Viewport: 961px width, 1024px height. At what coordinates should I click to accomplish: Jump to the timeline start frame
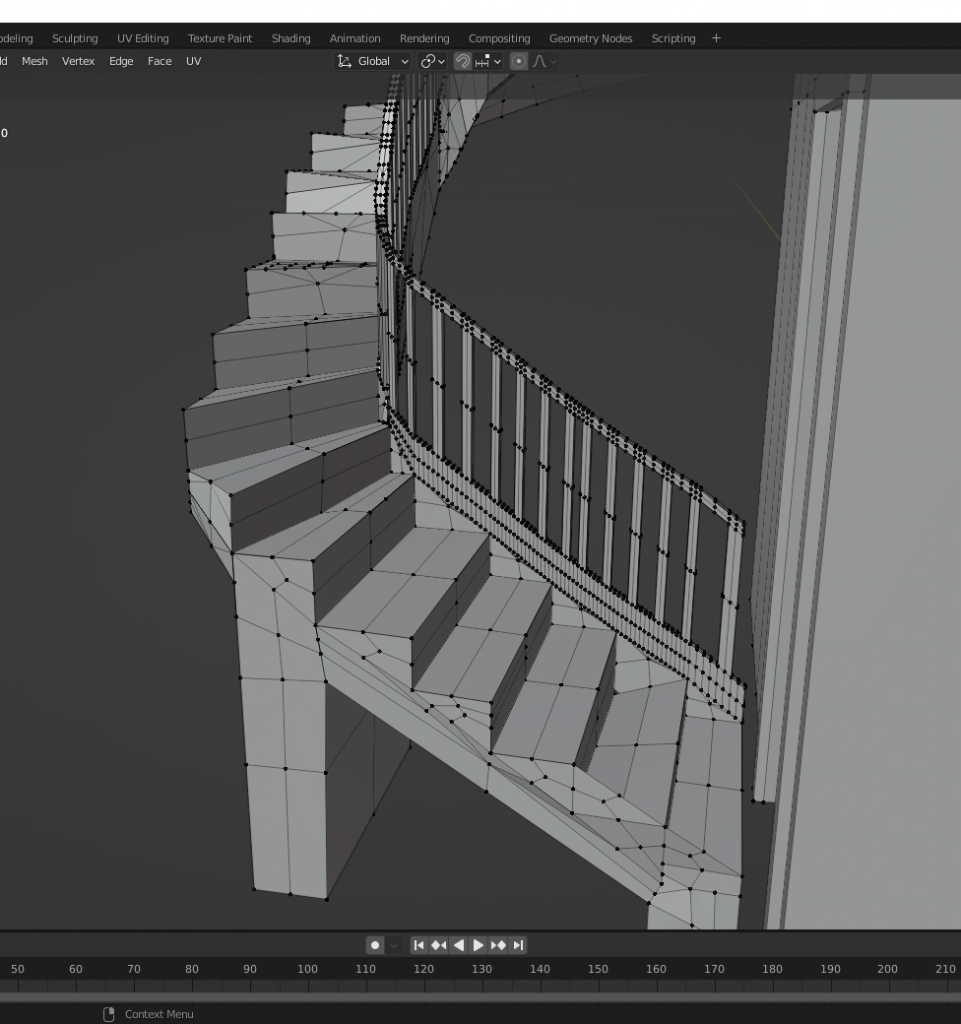coord(419,945)
